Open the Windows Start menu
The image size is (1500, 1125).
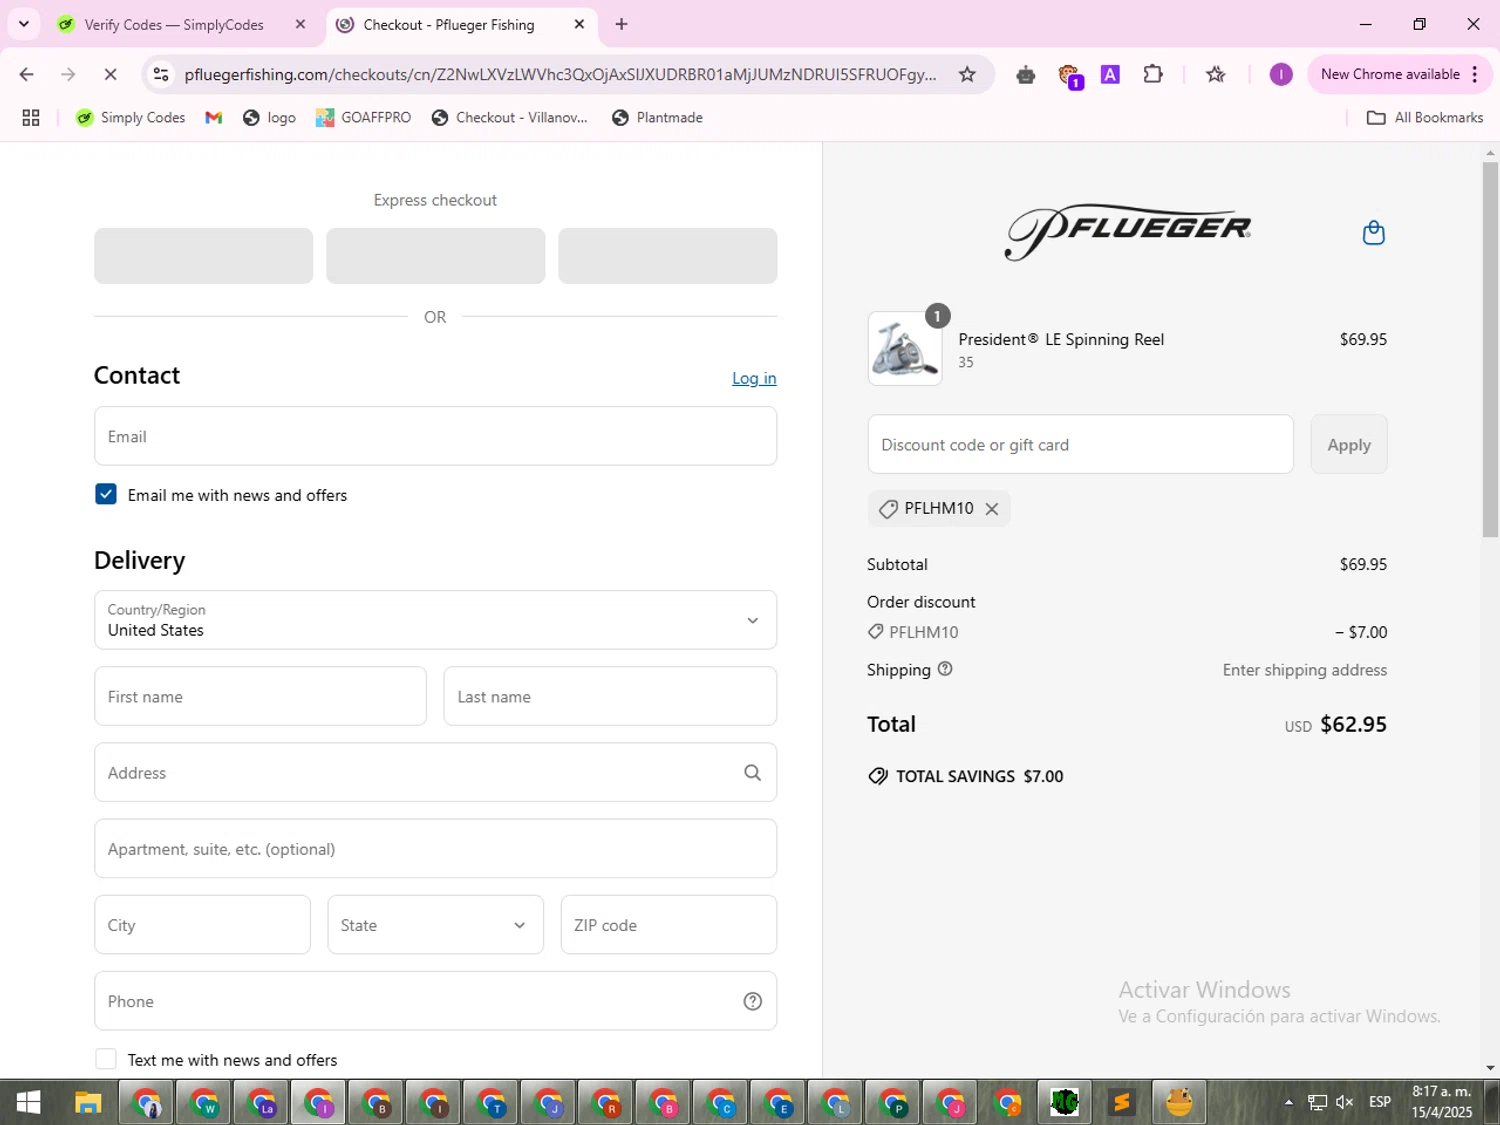tap(28, 1103)
